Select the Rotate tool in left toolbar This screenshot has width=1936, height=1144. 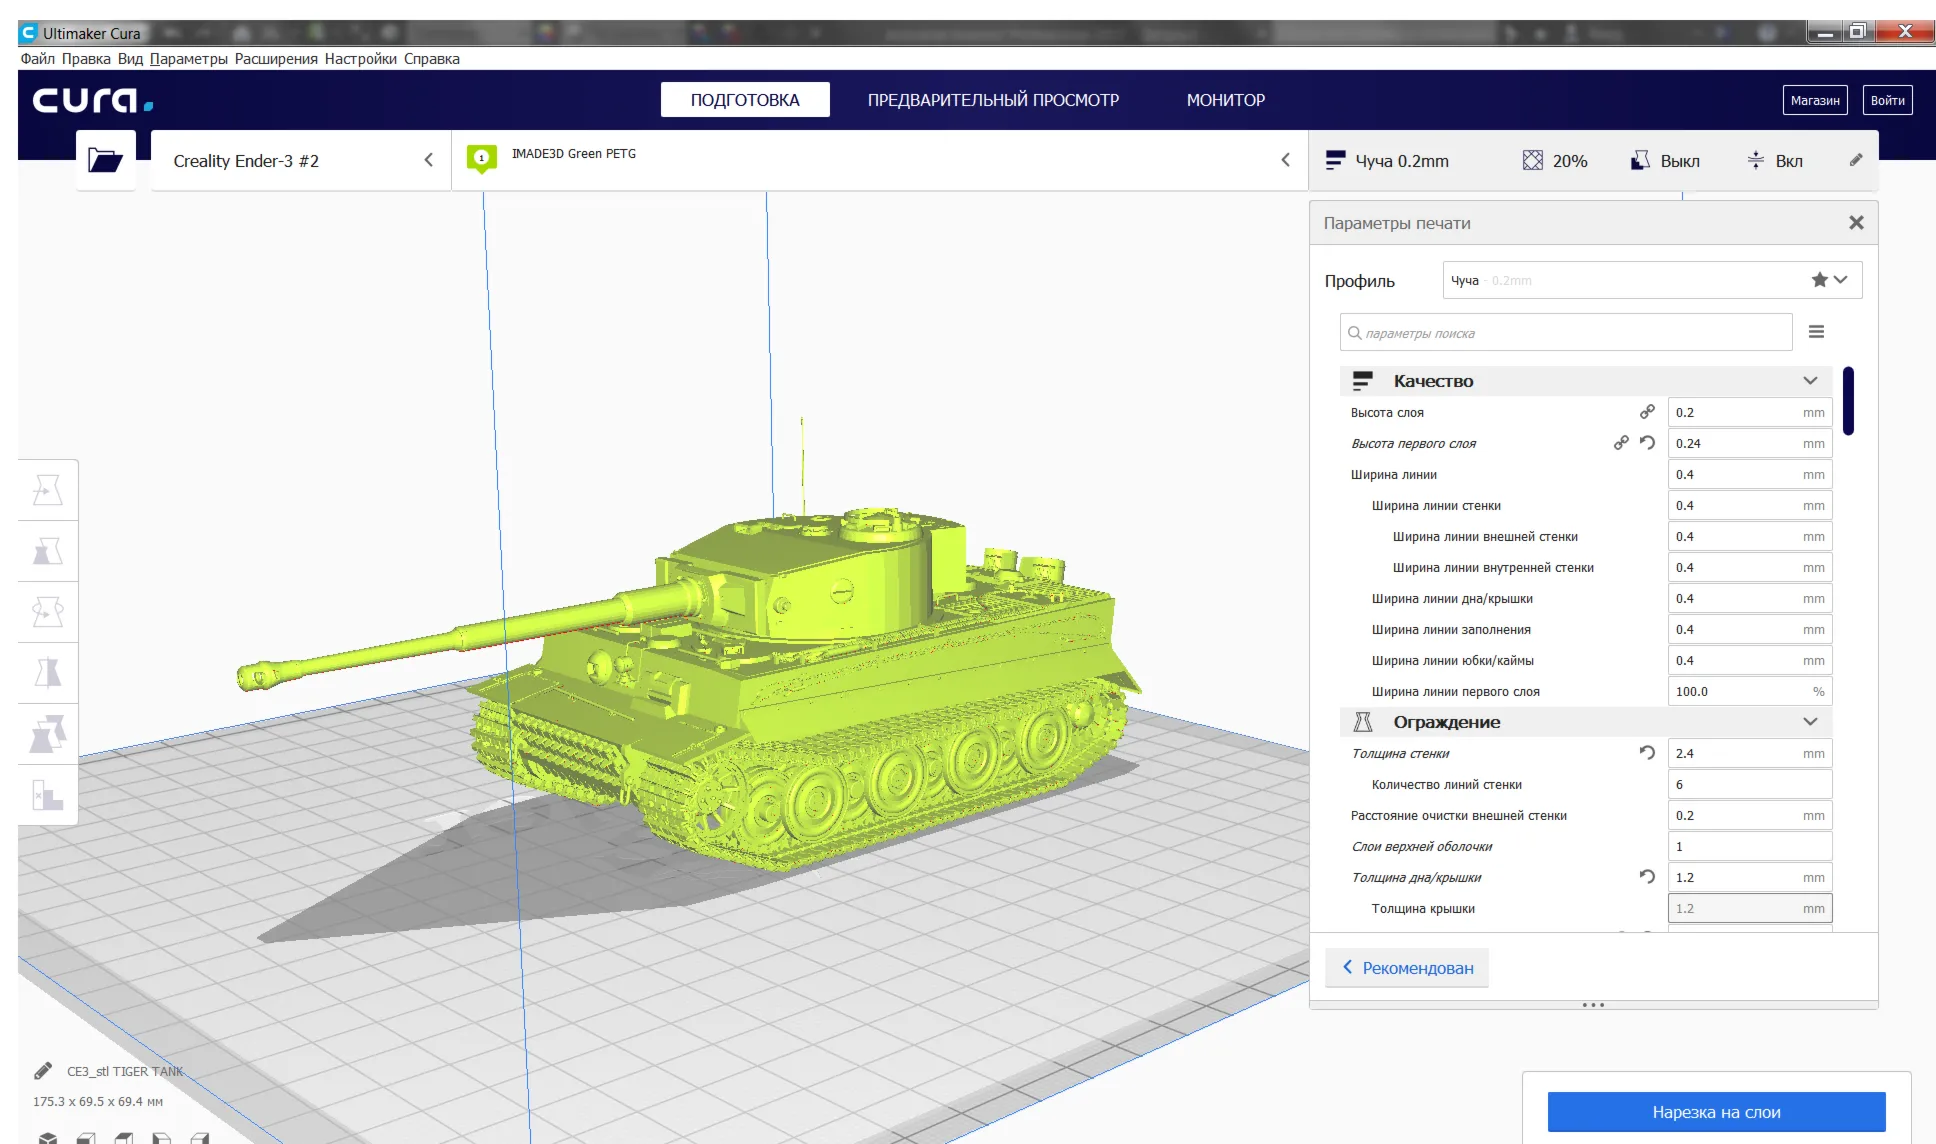point(48,612)
